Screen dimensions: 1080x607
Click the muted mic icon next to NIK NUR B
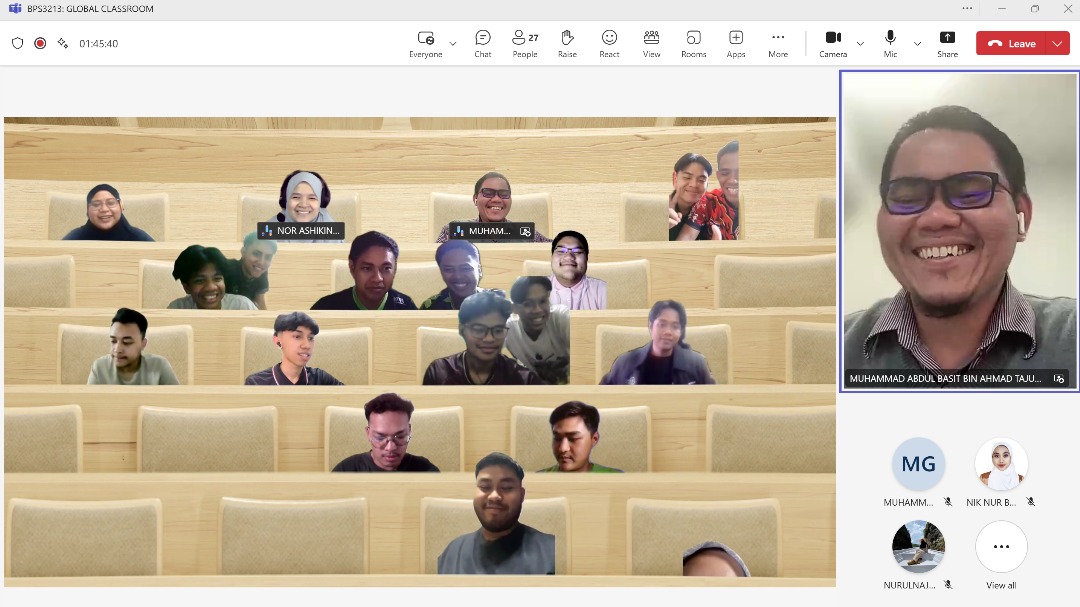(1030, 502)
